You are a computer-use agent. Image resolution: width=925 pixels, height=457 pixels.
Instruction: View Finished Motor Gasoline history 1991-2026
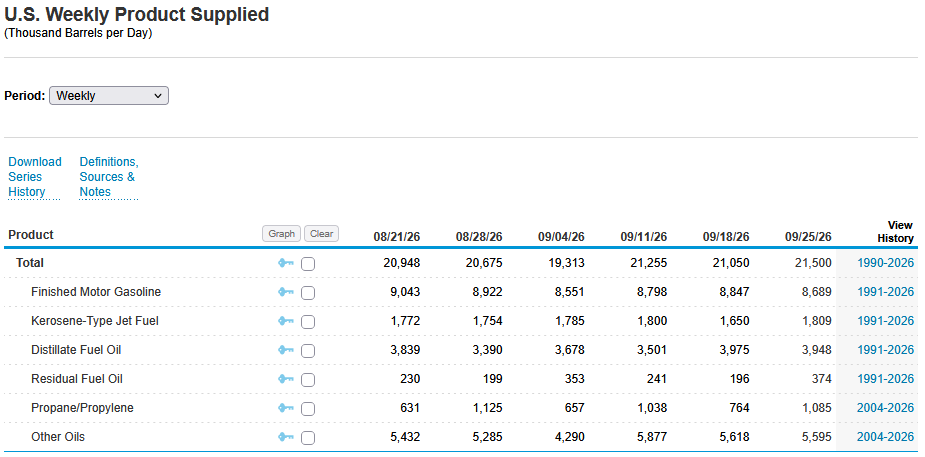[885, 292]
